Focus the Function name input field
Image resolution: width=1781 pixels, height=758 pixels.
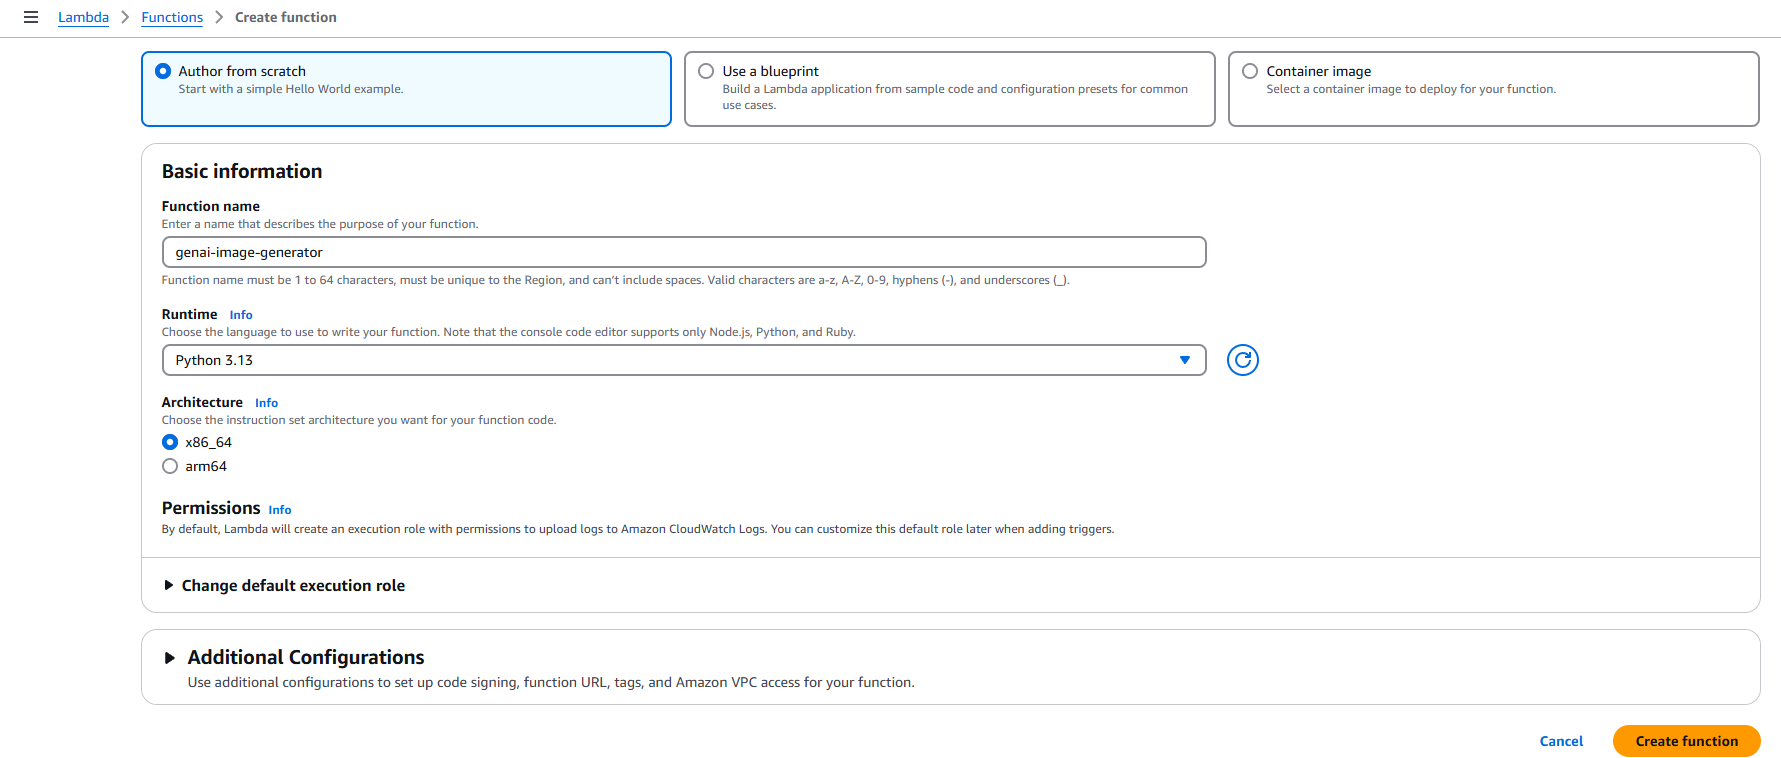[684, 252]
